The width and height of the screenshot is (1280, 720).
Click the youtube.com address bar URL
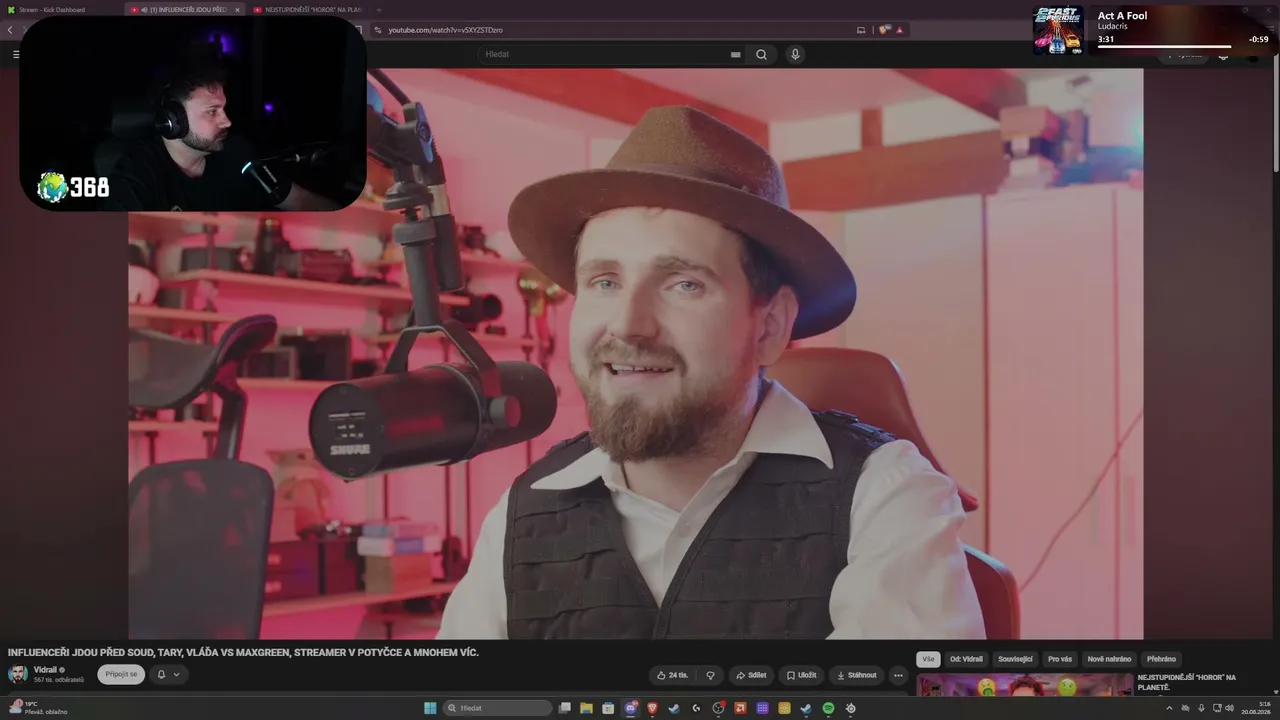(445, 30)
